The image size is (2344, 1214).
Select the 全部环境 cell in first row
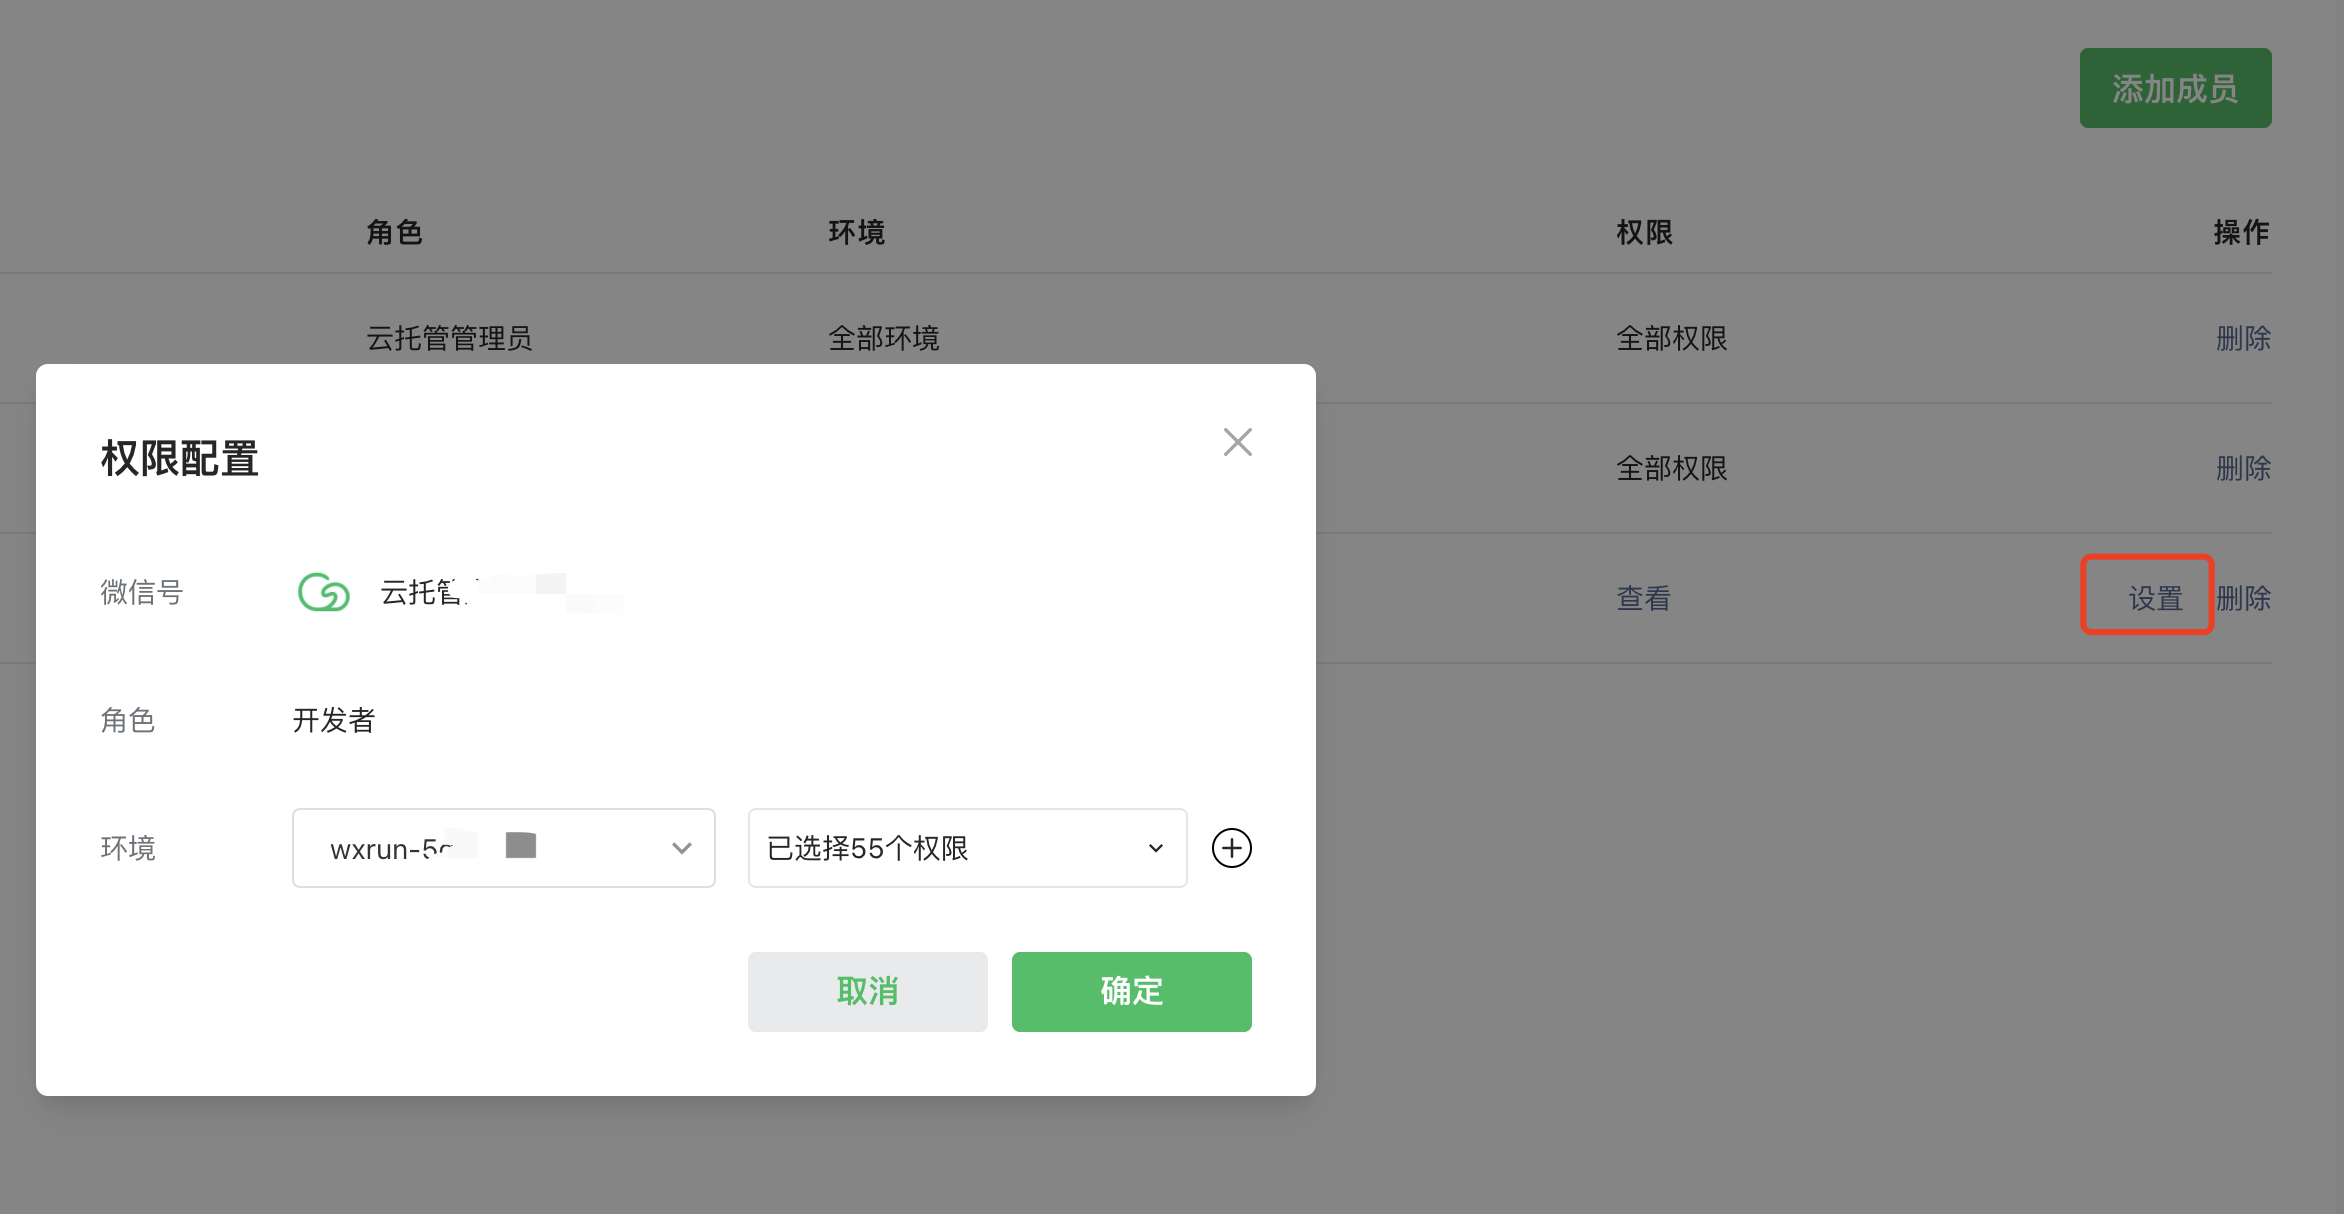[x=883, y=338]
